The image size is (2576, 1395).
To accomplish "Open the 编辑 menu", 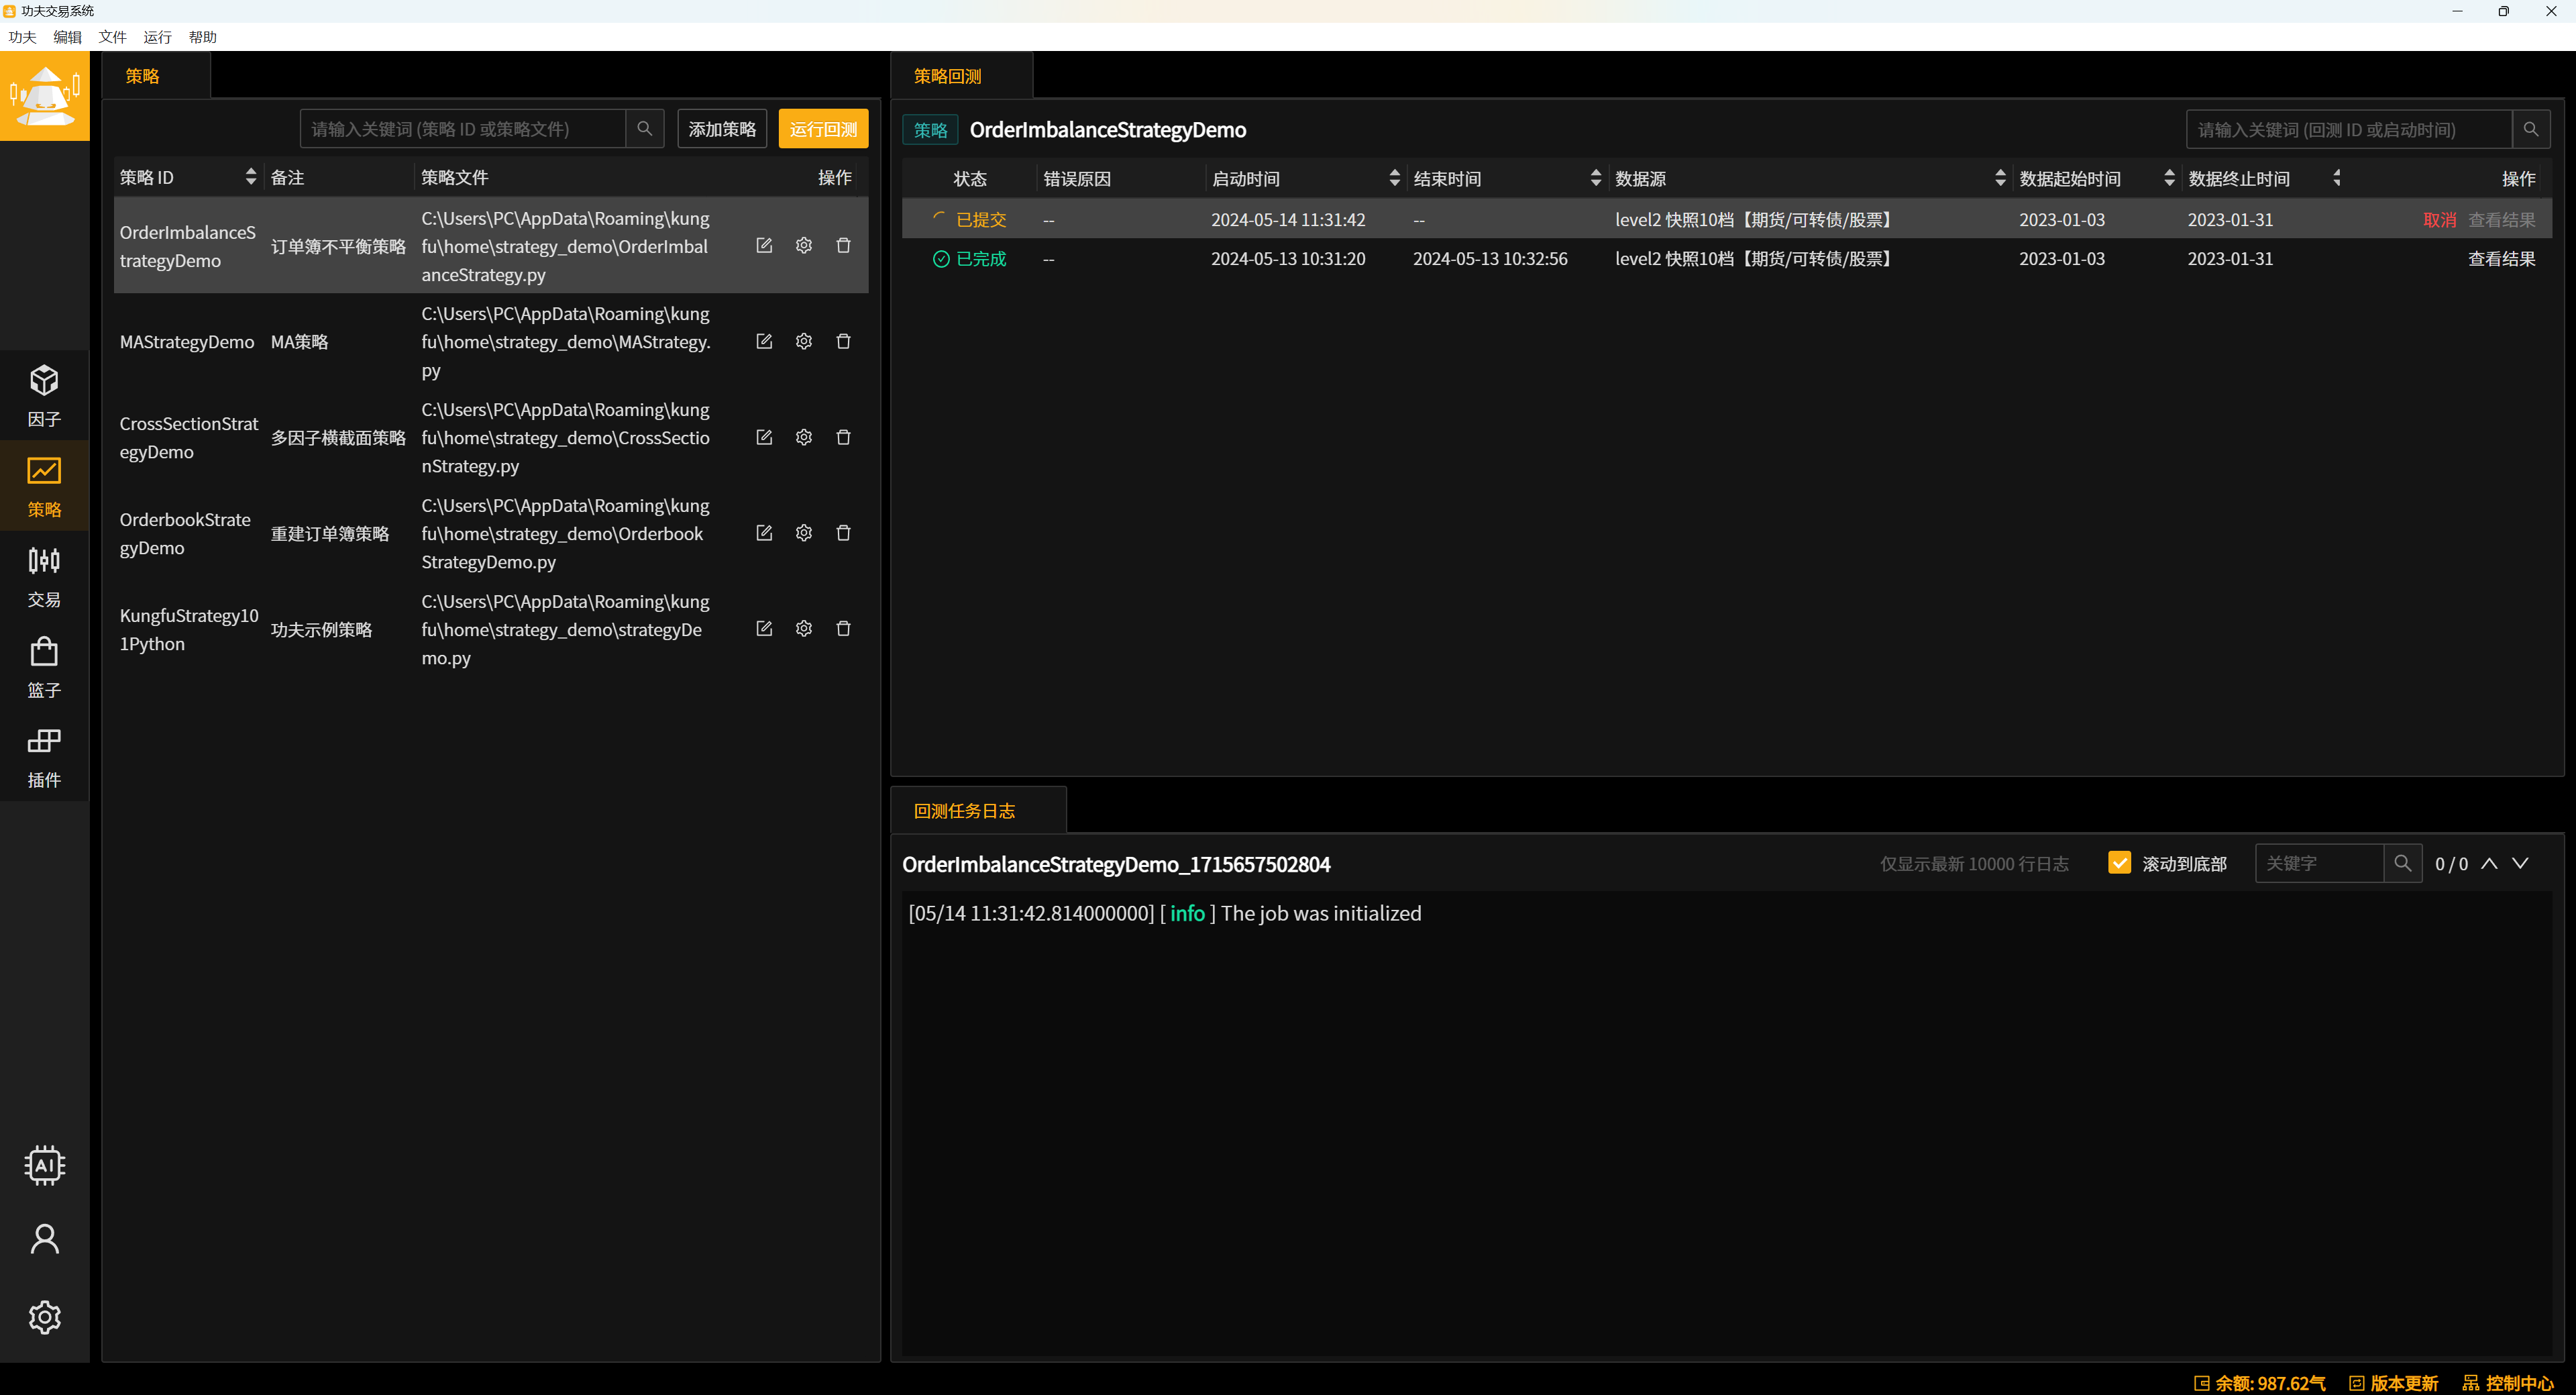I will pyautogui.click(x=67, y=37).
